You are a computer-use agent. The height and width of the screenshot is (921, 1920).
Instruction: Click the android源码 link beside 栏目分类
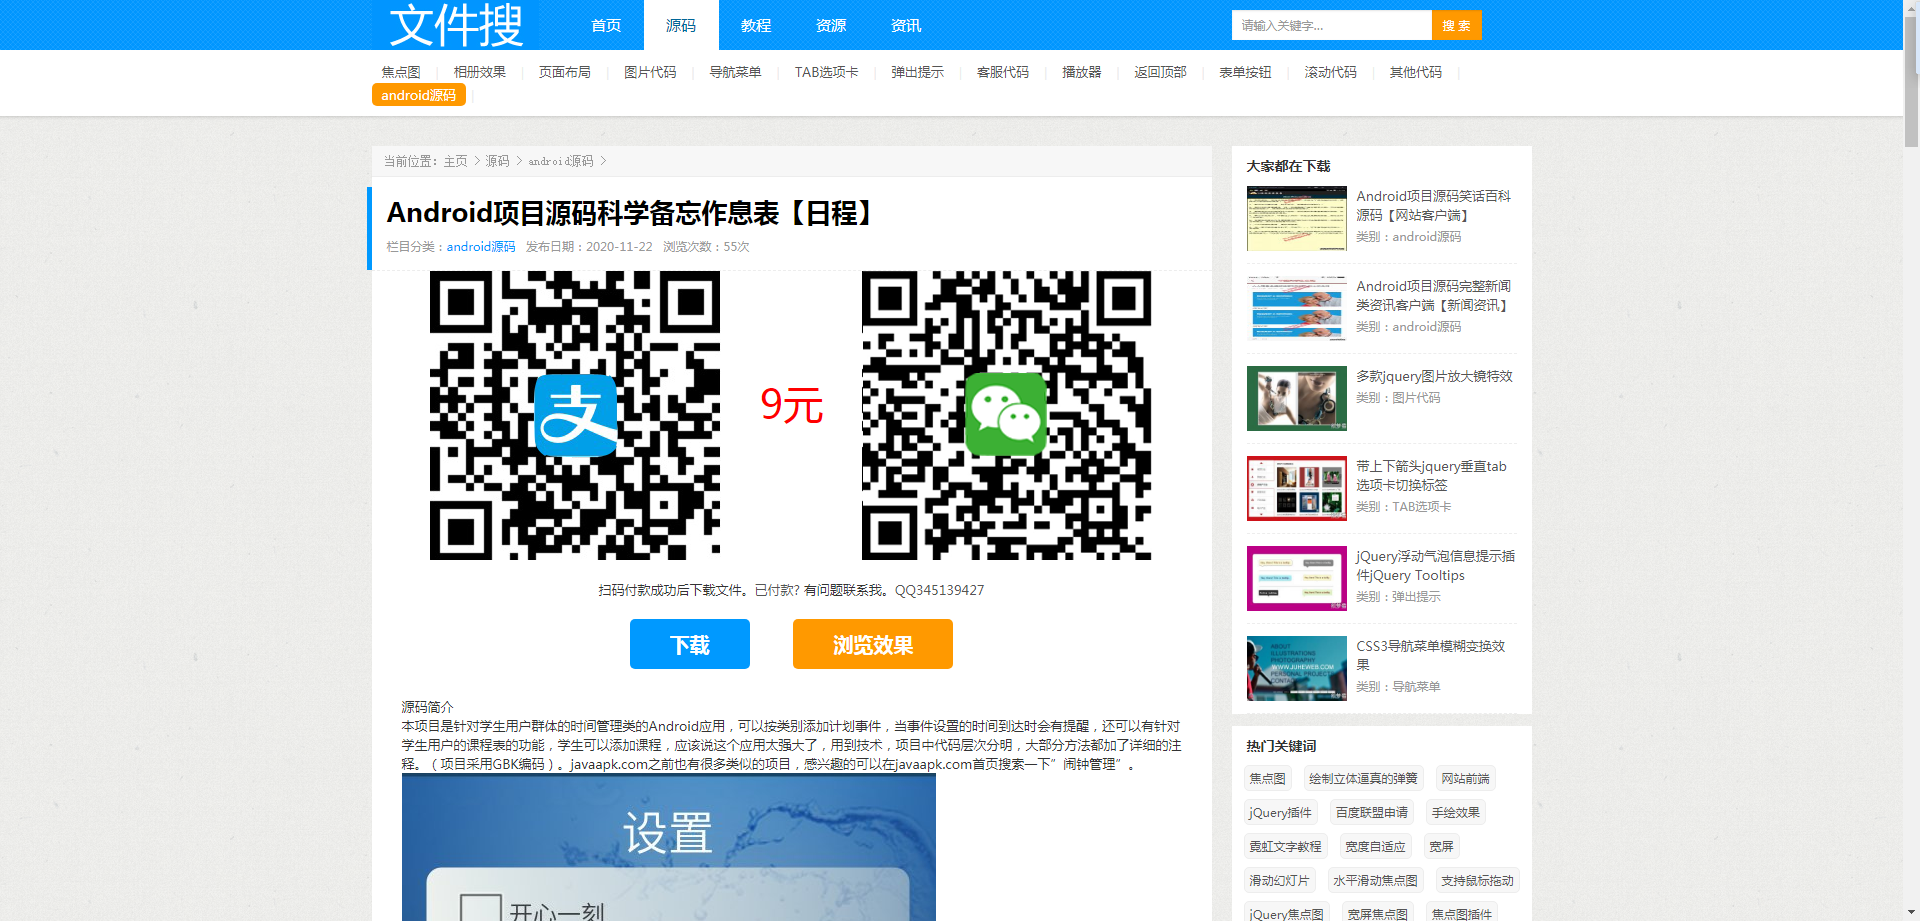click(481, 246)
